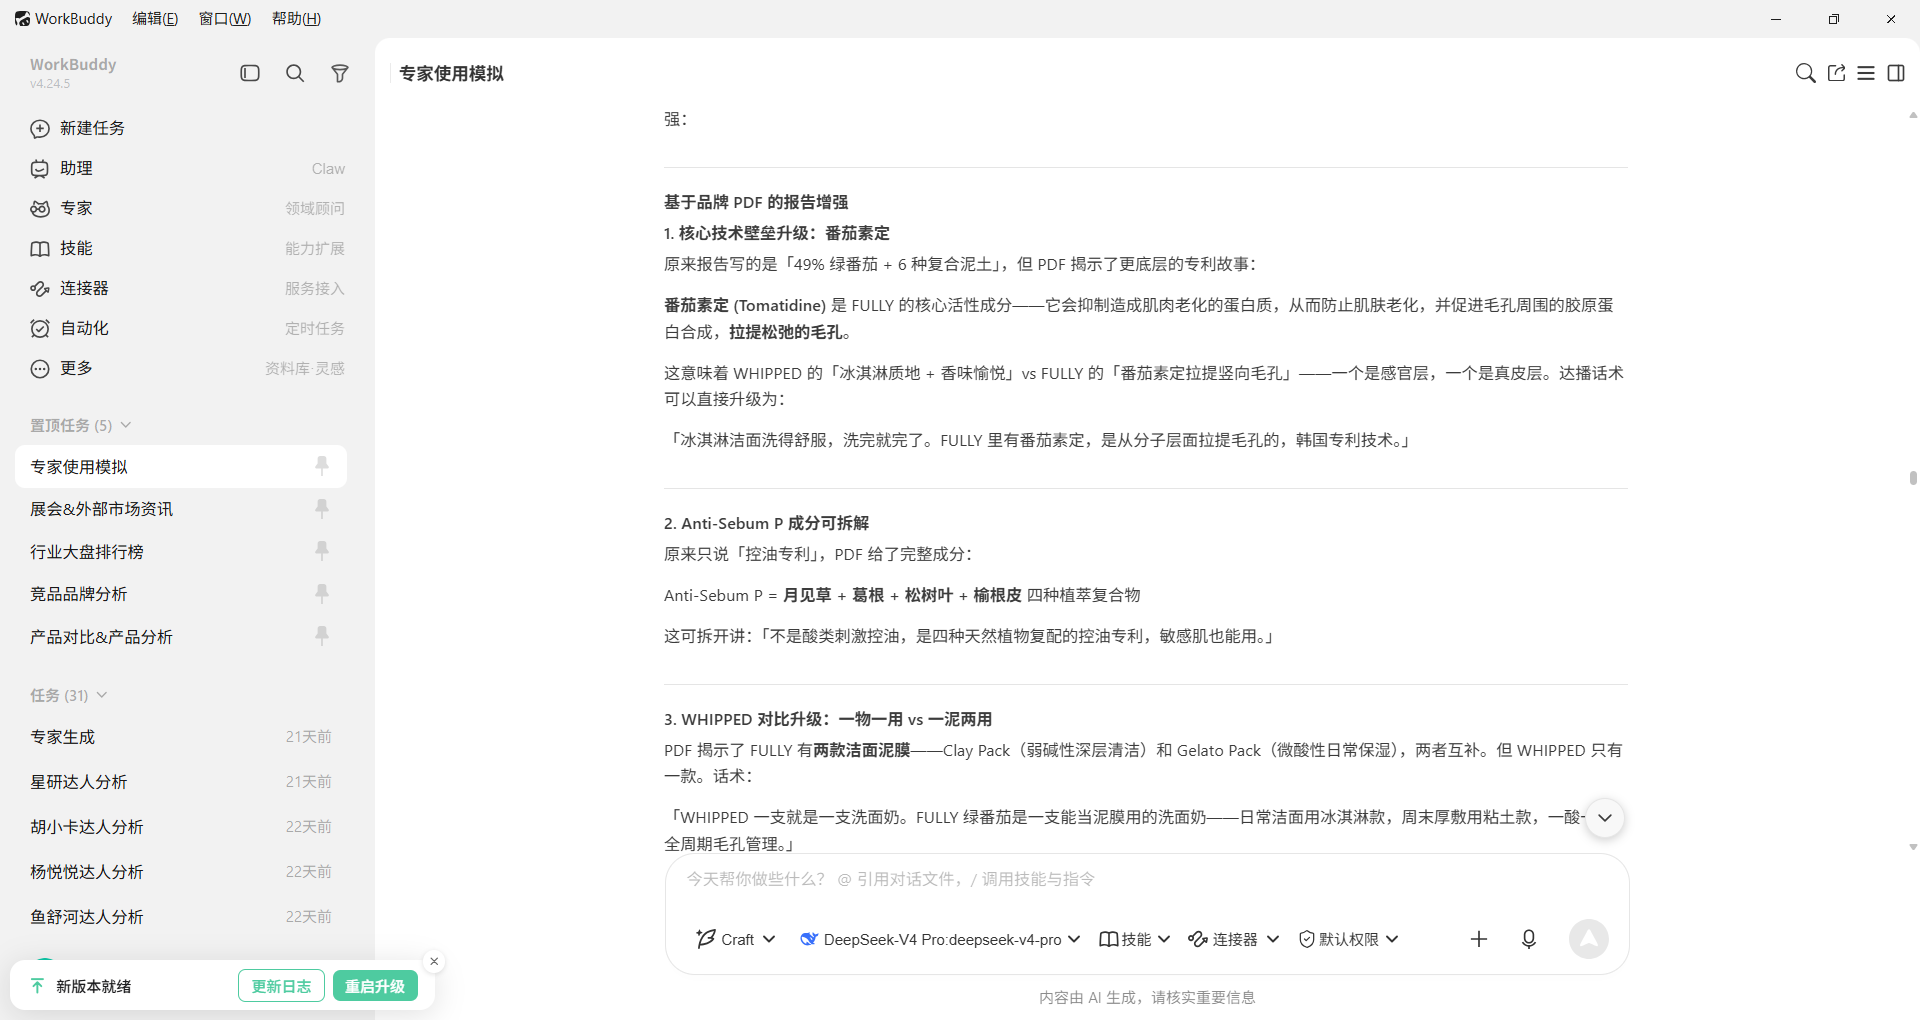The image size is (1920, 1020).
Task: Open the 星研达人分析 task
Action: point(181,782)
